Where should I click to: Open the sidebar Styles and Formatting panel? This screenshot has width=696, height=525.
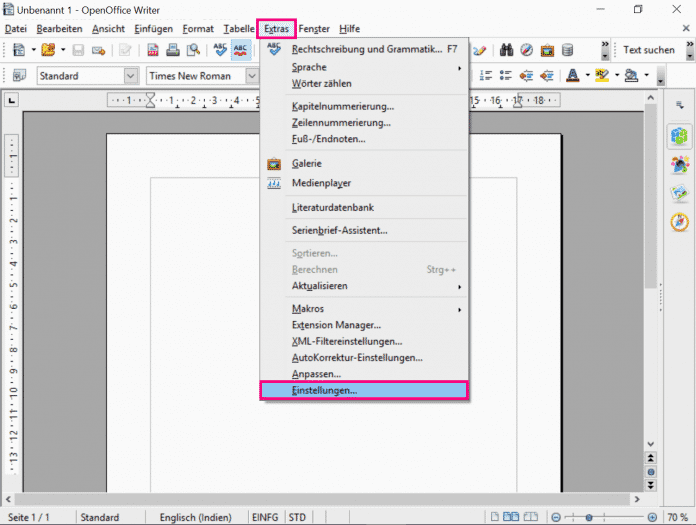click(x=679, y=164)
